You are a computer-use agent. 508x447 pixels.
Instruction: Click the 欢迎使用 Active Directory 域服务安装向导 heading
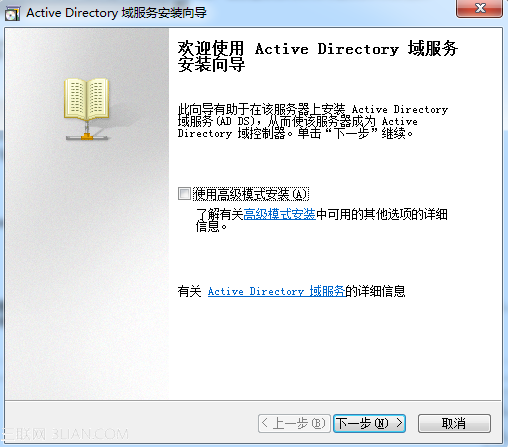tap(318, 56)
